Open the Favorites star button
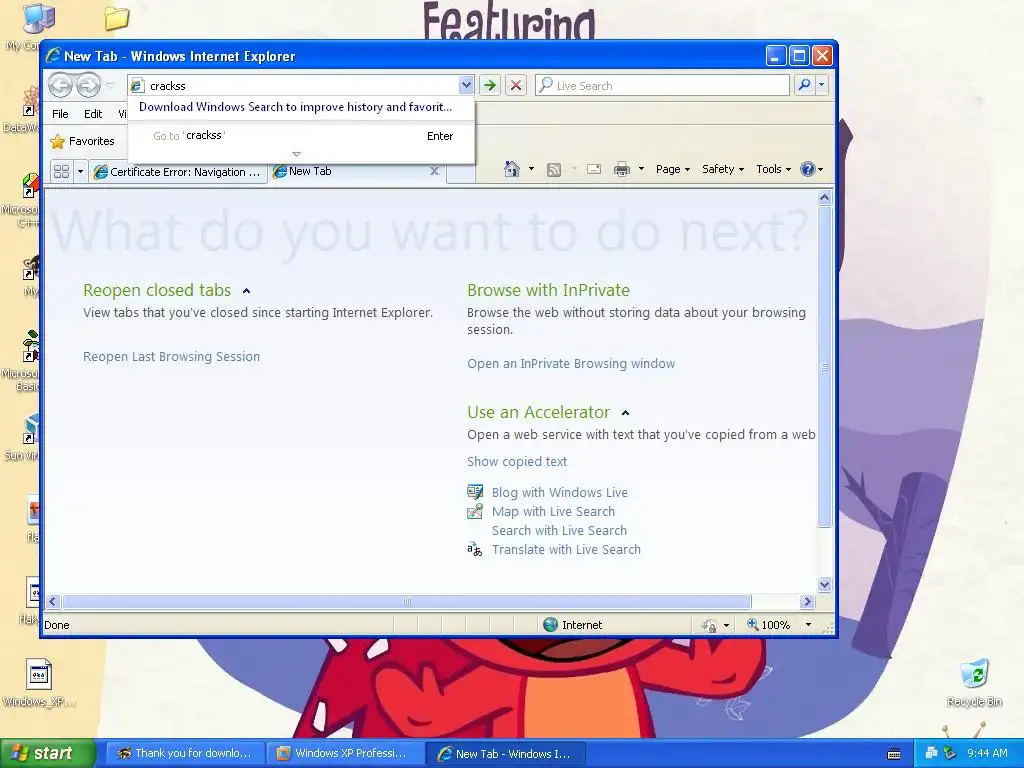Viewport: 1024px width, 768px height. (83, 141)
